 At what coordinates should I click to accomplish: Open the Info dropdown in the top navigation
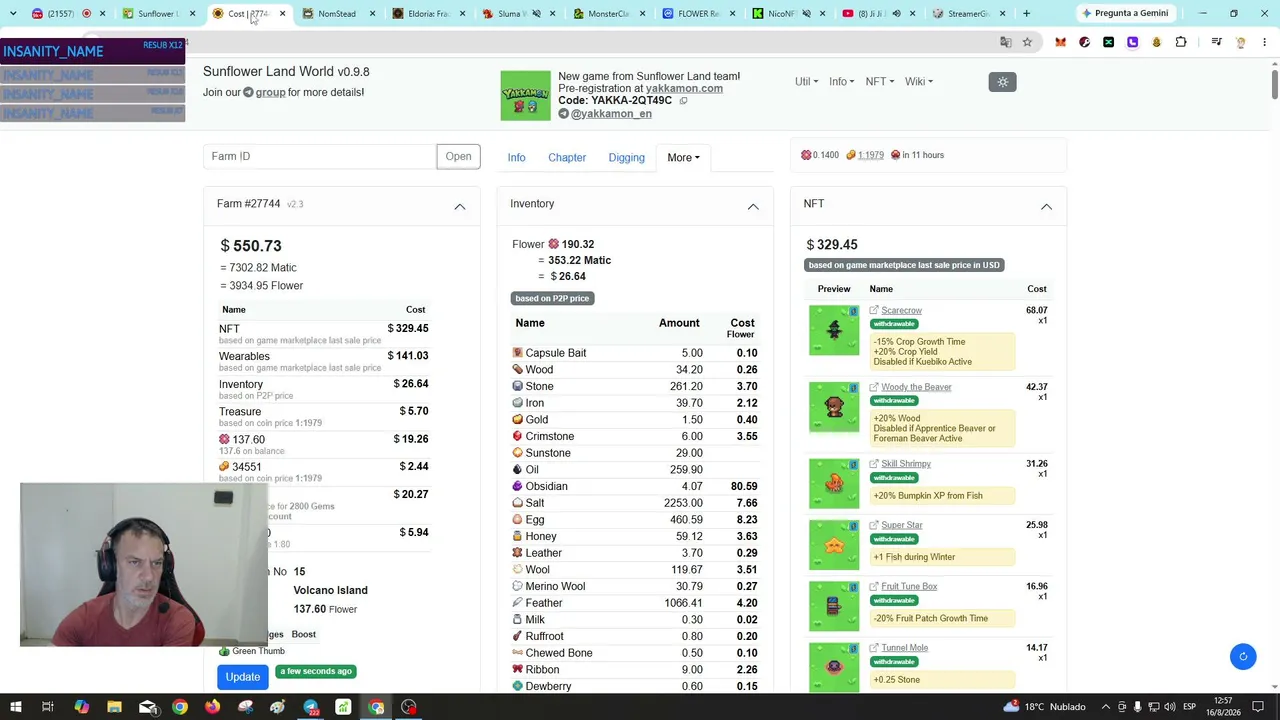pos(841,82)
